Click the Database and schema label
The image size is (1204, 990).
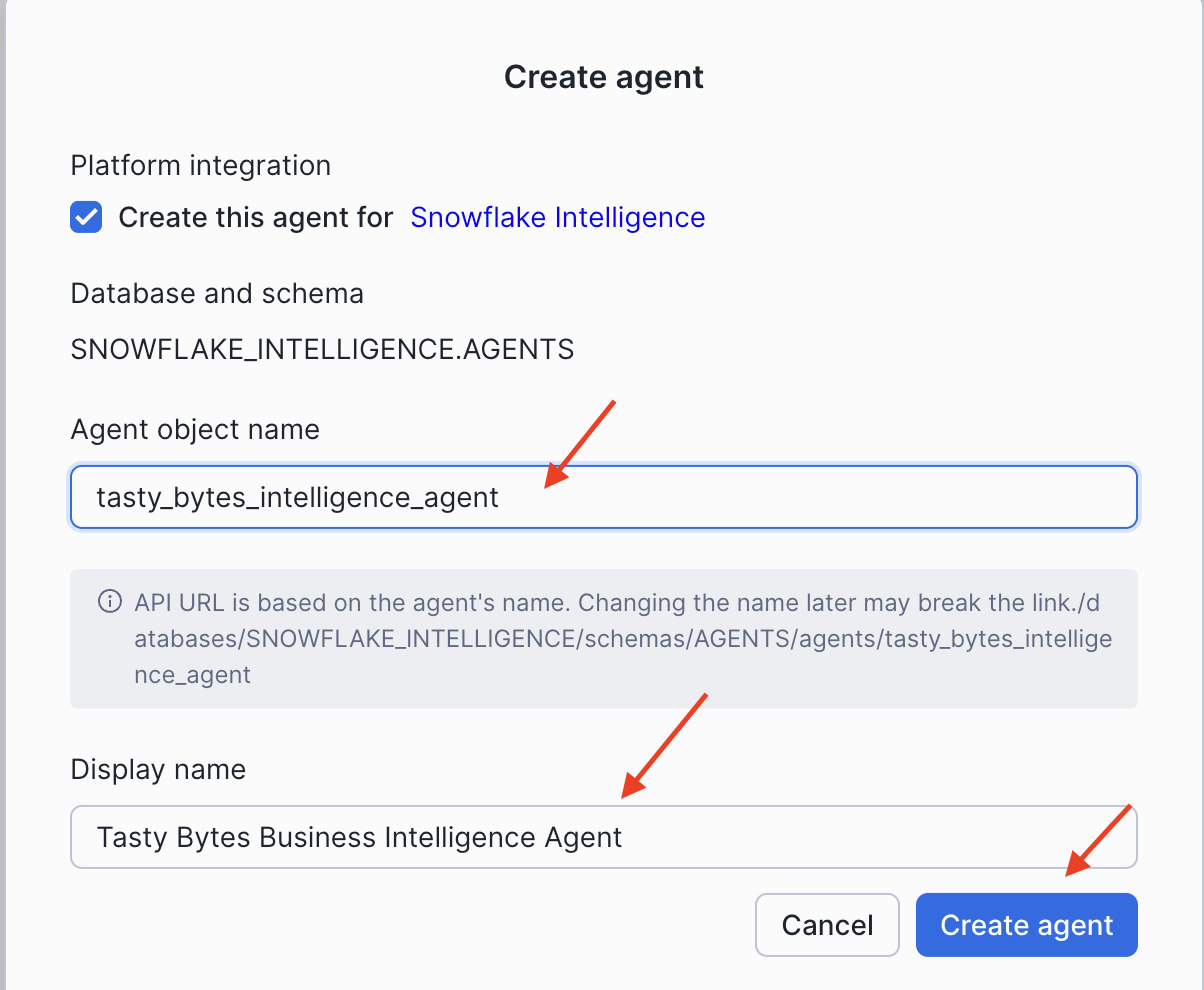coord(217,293)
